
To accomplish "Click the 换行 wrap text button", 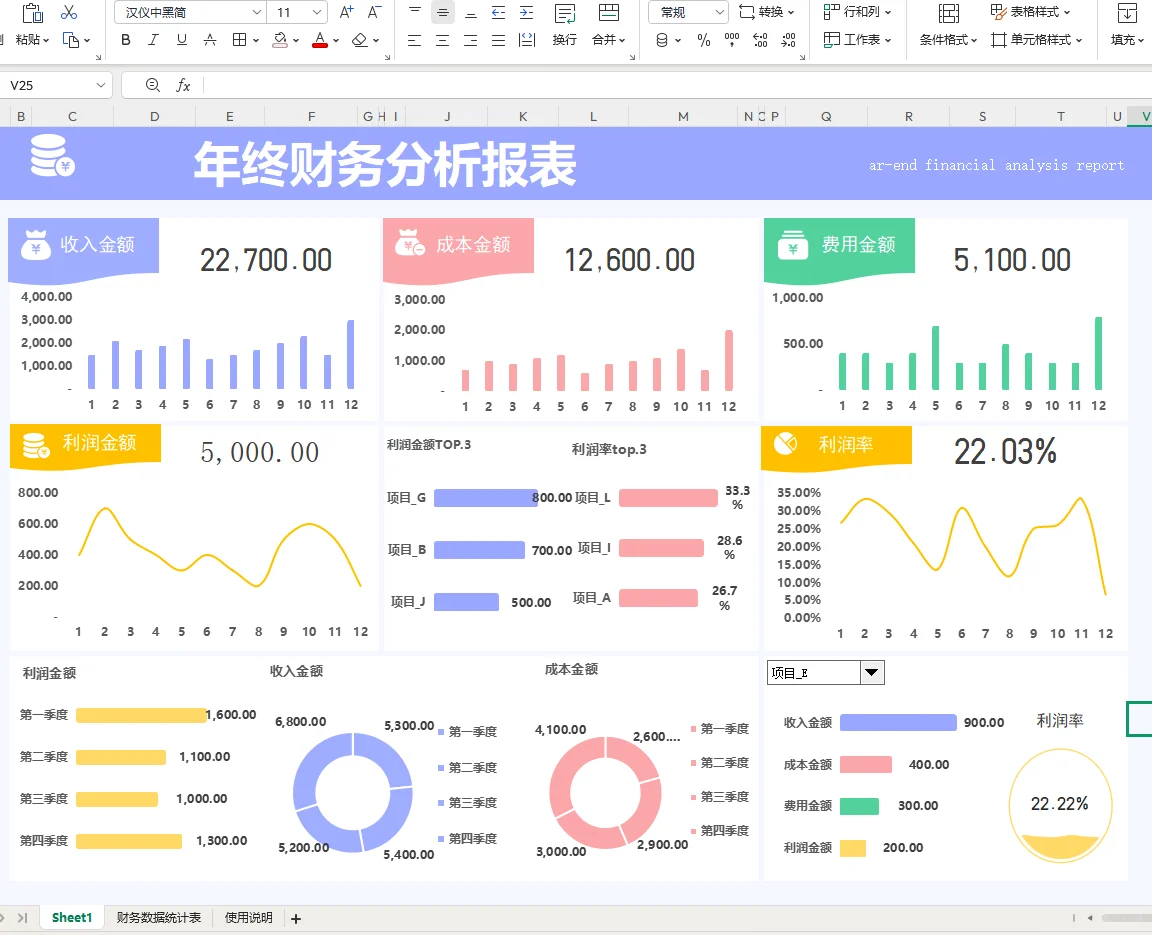I will (564, 24).
